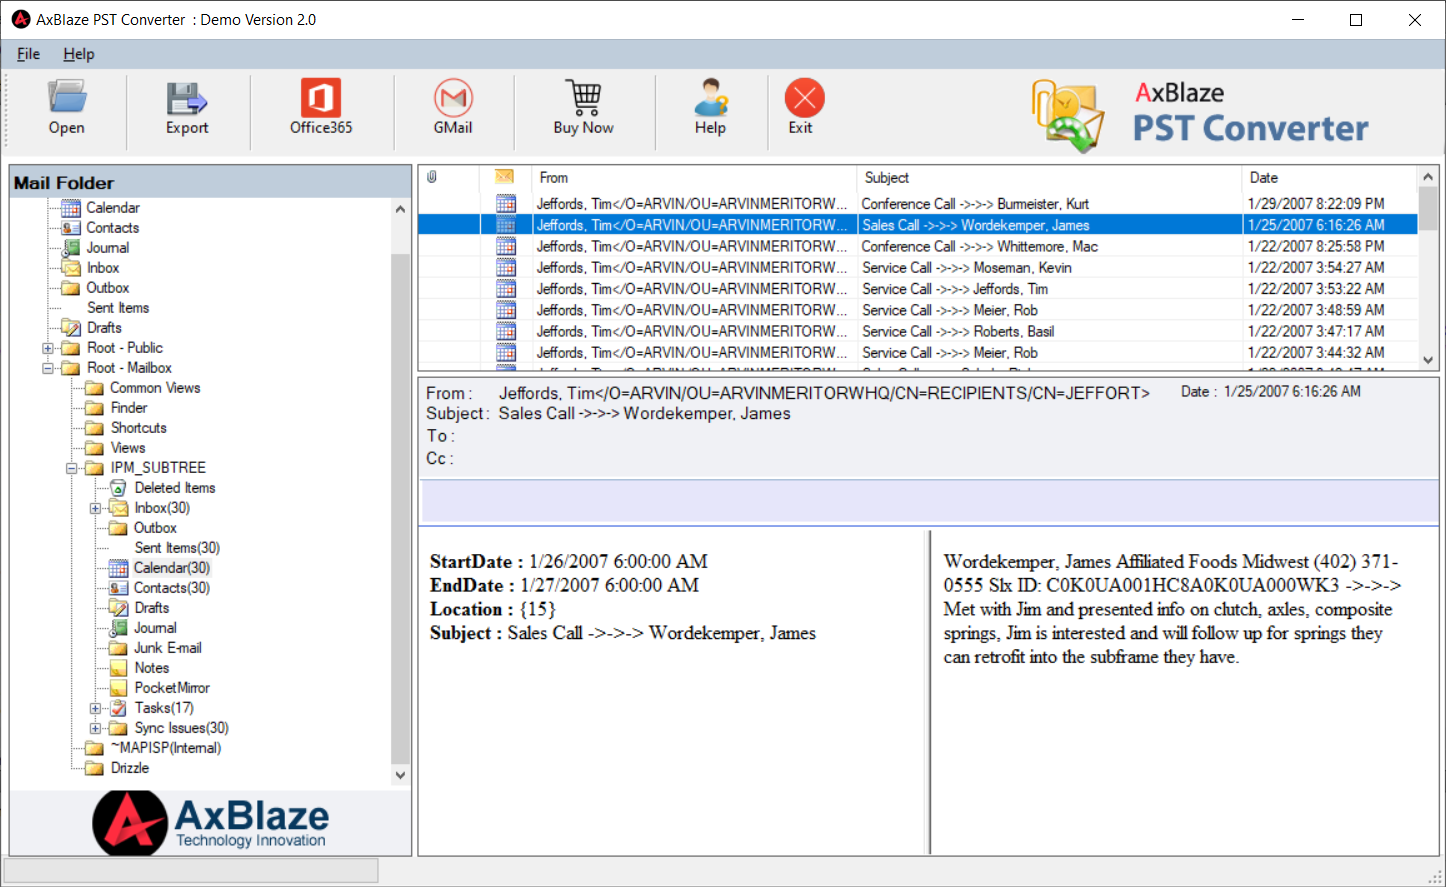The height and width of the screenshot is (887, 1446).
Task: Click the envelope type column header
Action: click(505, 177)
